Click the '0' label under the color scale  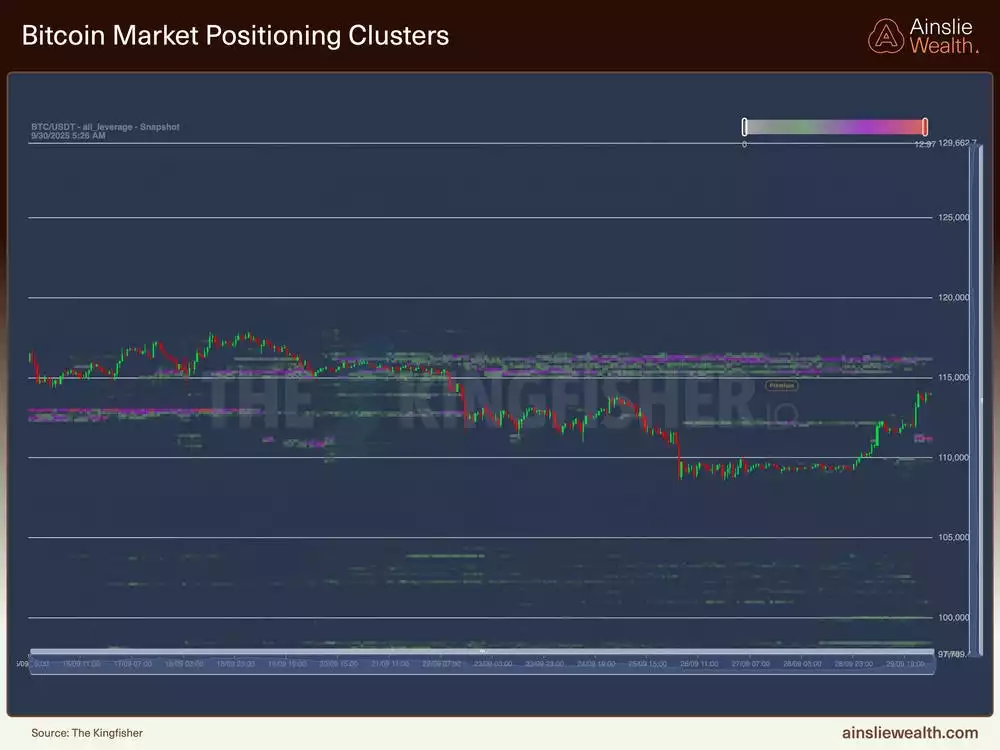(x=744, y=144)
